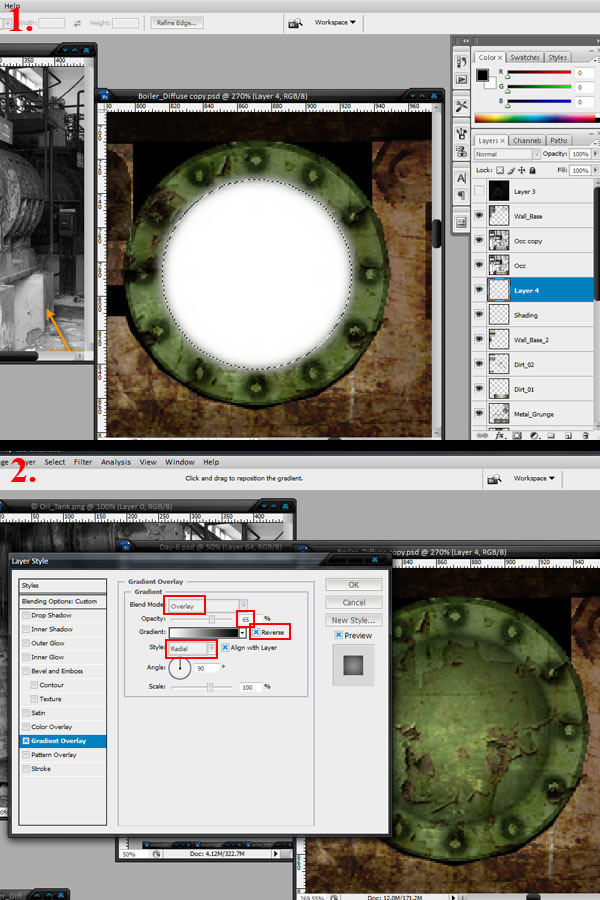Click the fx layer style icon
The height and width of the screenshot is (900, 600).
[x=500, y=436]
